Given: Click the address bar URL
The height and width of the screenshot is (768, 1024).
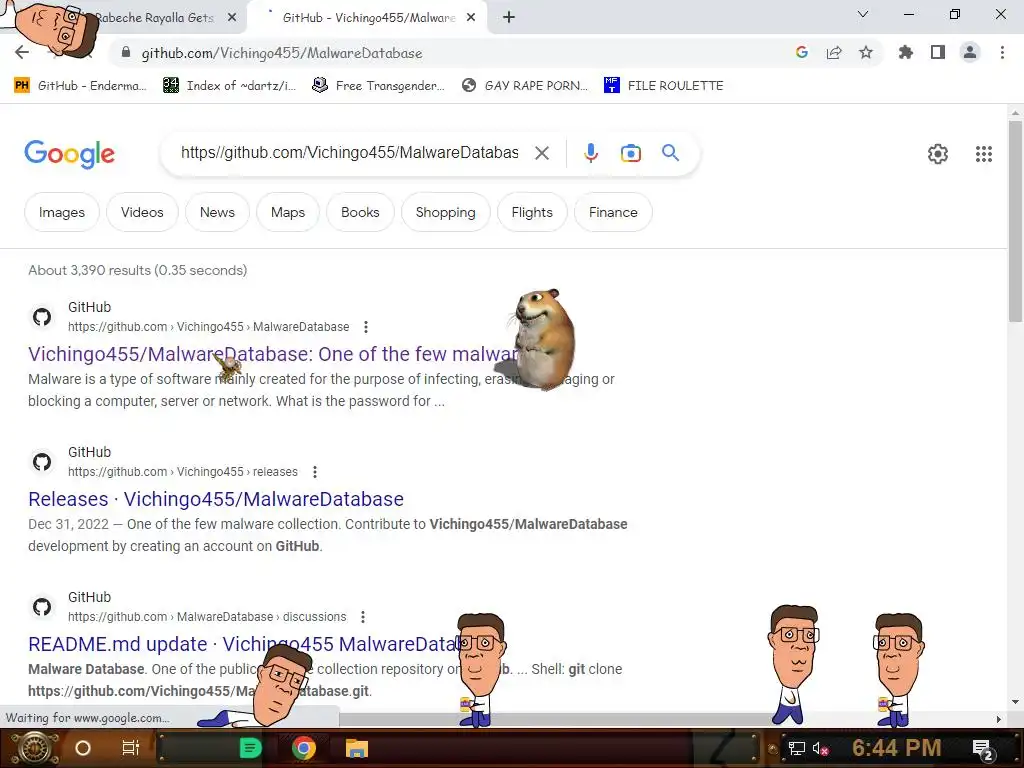Looking at the screenshot, I should pyautogui.click(x=282, y=53).
